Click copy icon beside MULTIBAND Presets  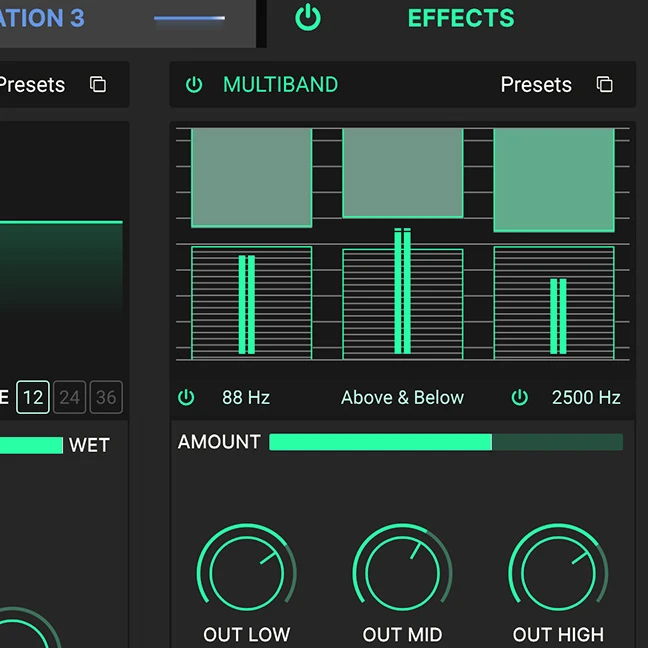point(605,84)
